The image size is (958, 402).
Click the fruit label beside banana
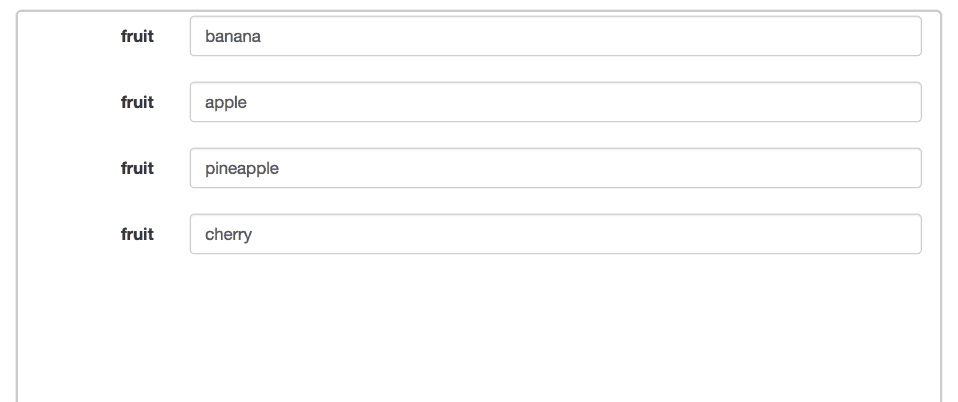(x=137, y=36)
